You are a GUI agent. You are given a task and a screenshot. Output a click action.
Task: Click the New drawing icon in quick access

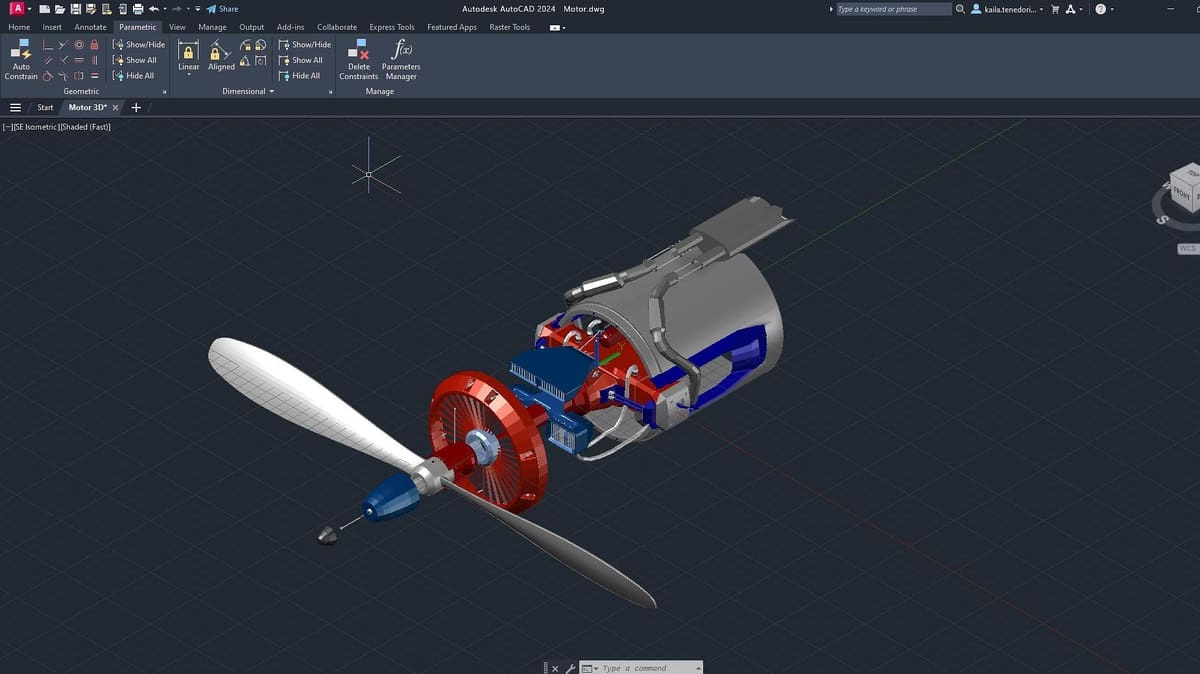pyautogui.click(x=44, y=9)
